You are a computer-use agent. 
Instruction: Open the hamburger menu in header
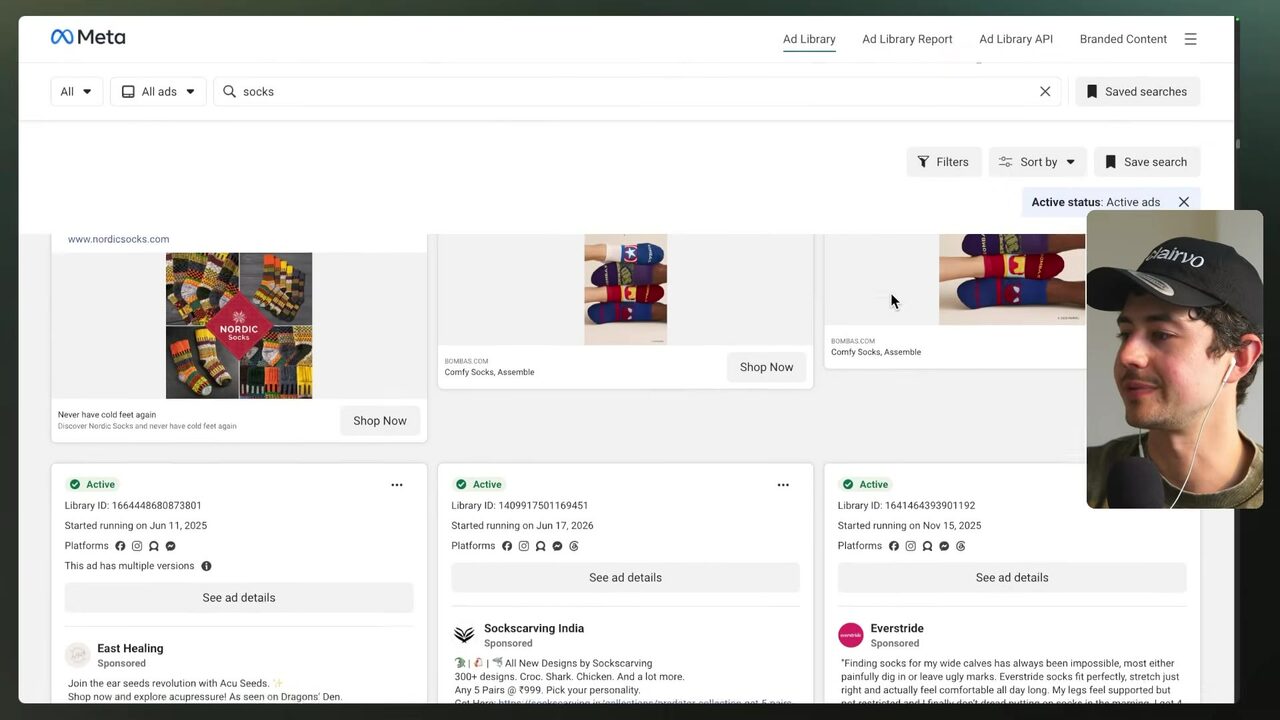click(1190, 39)
